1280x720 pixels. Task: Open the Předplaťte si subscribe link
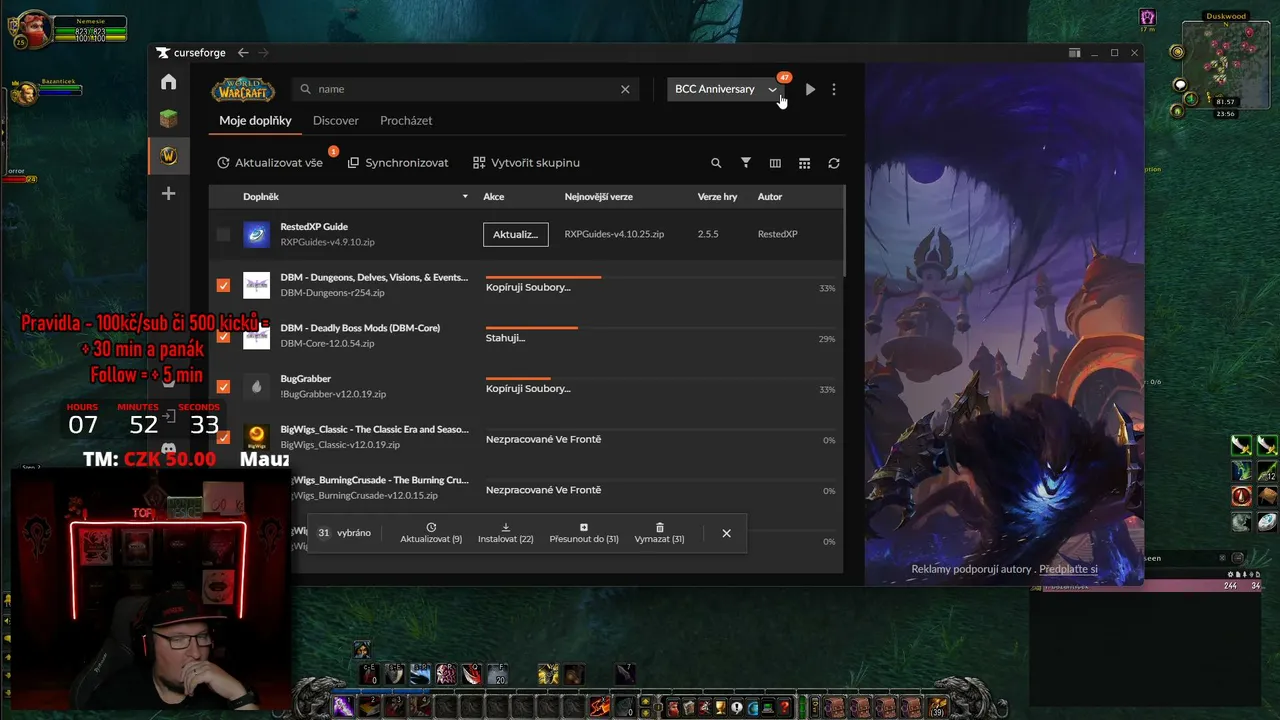click(1068, 569)
